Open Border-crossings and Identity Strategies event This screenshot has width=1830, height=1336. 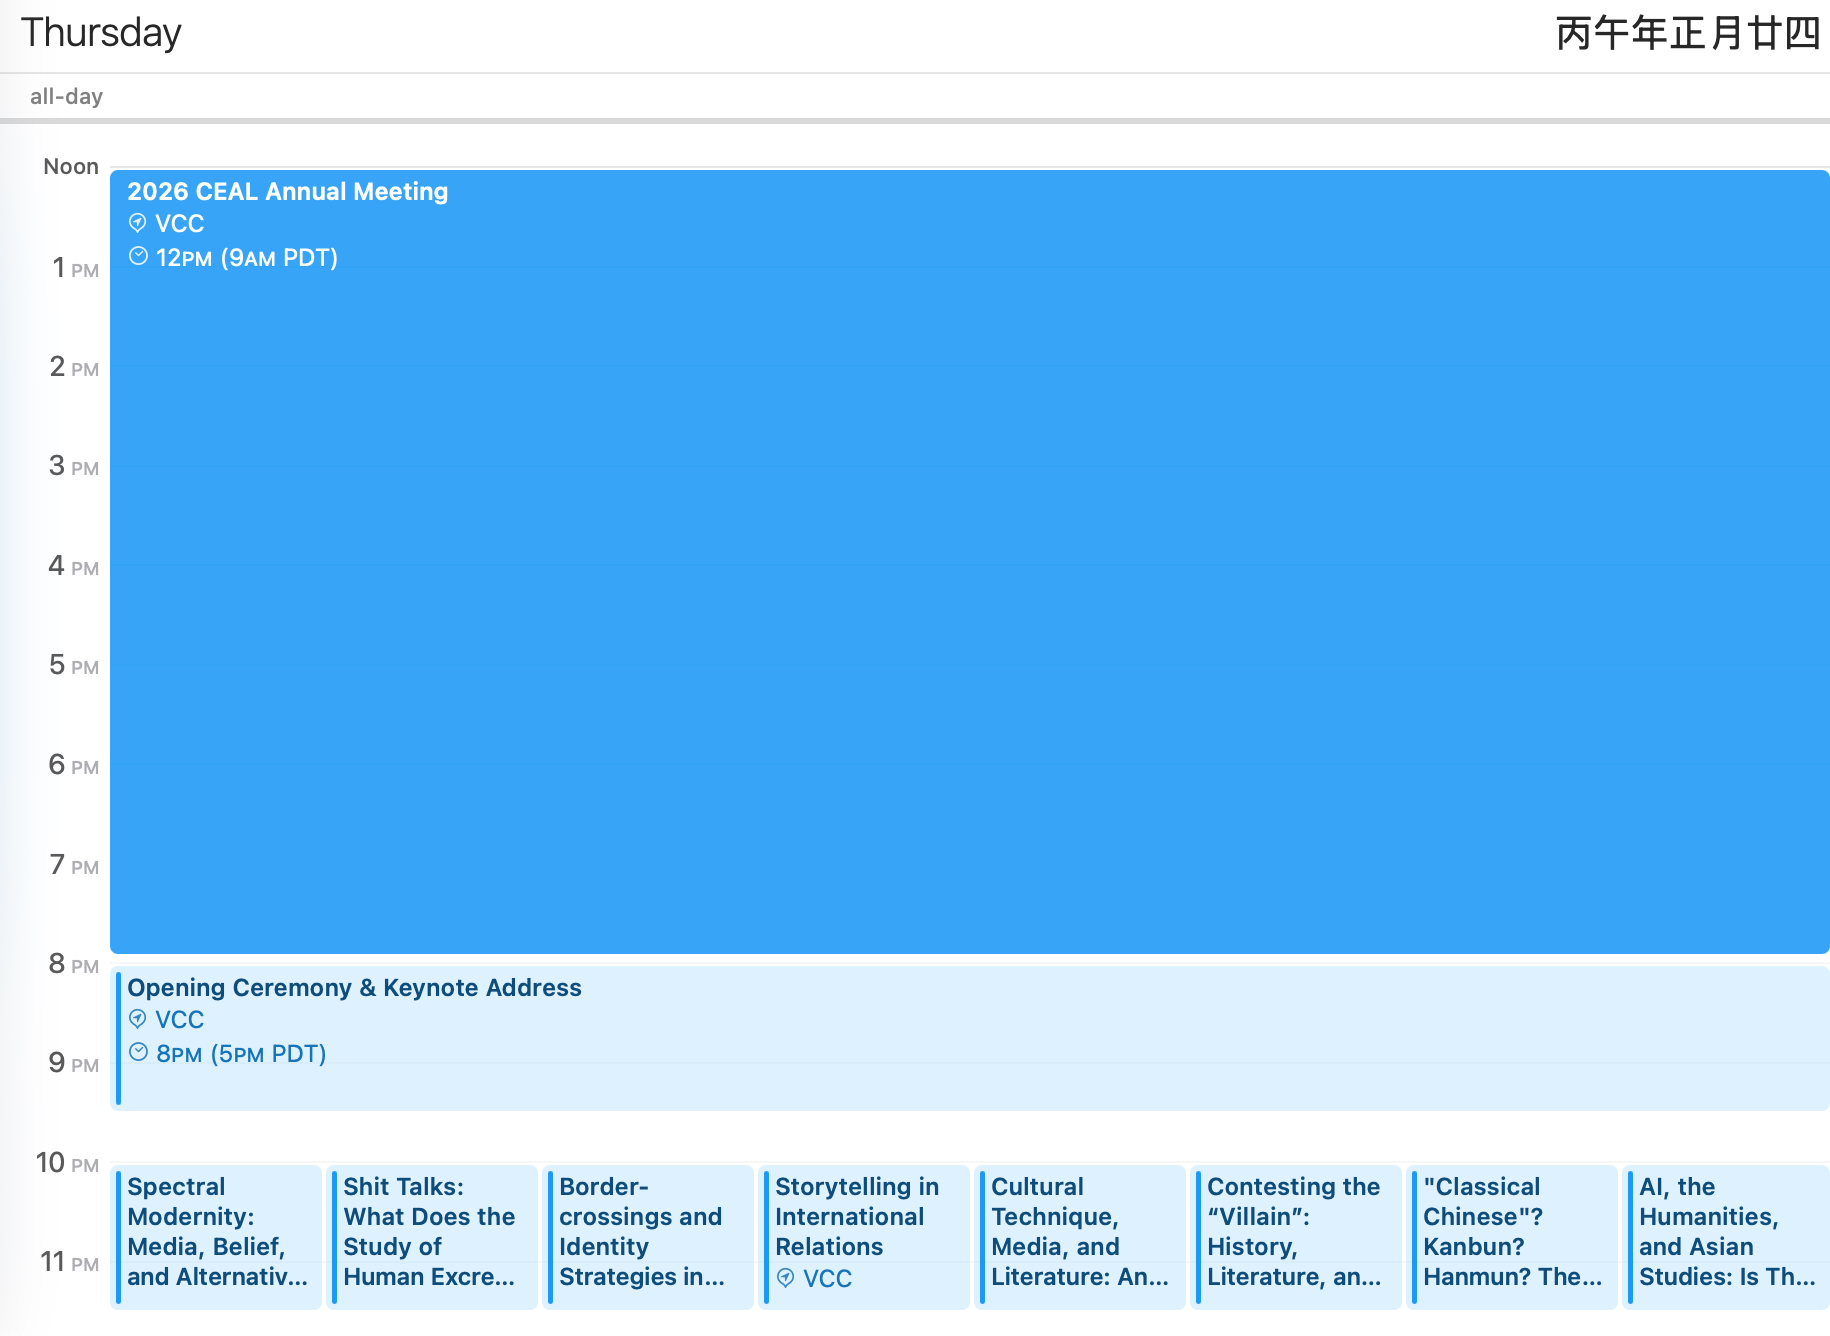pos(649,1232)
